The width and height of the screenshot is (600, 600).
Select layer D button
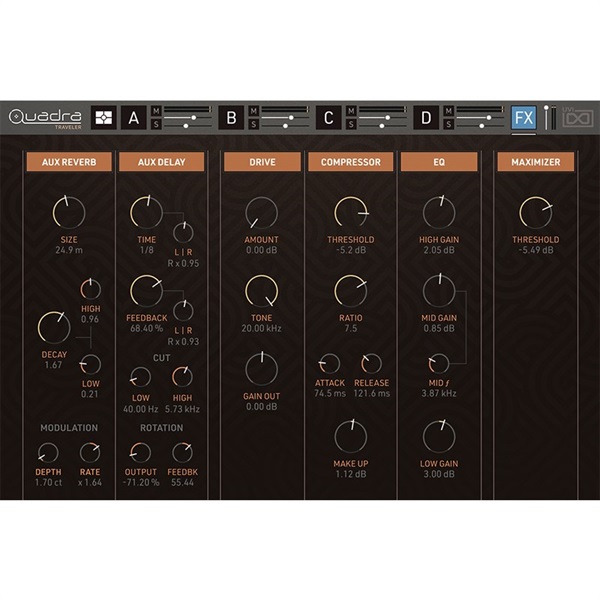(425, 118)
